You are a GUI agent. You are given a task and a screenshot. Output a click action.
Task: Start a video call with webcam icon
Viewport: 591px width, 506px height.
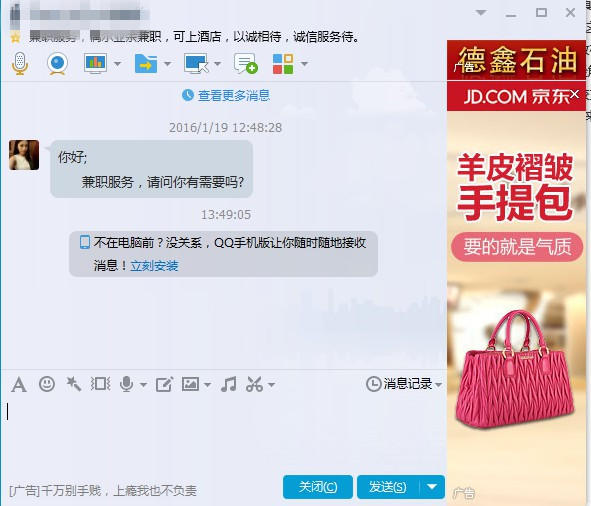(57, 63)
